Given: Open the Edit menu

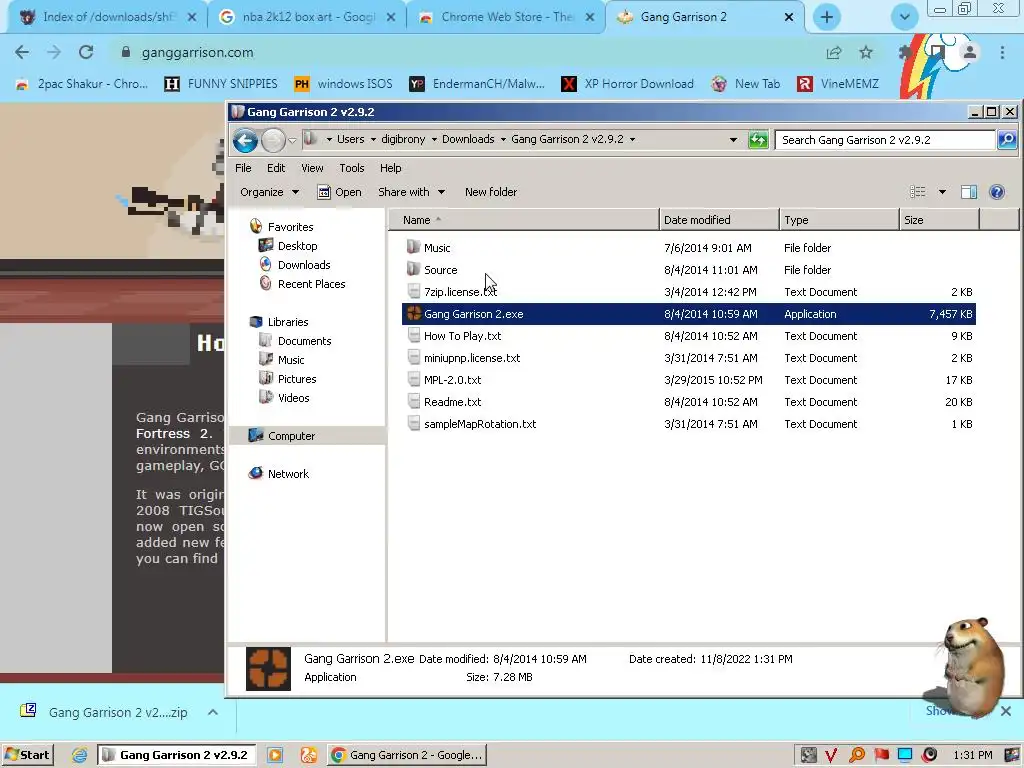Looking at the screenshot, I should (x=276, y=168).
